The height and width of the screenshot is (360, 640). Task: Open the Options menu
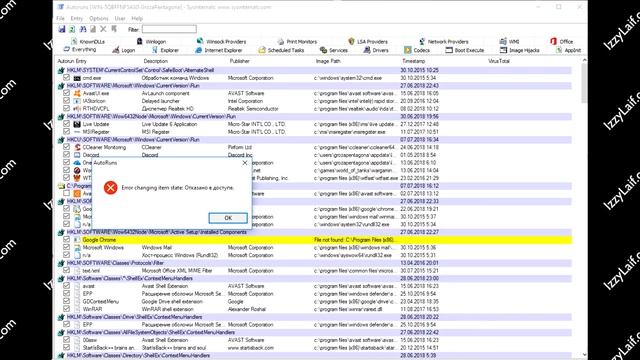(99, 18)
